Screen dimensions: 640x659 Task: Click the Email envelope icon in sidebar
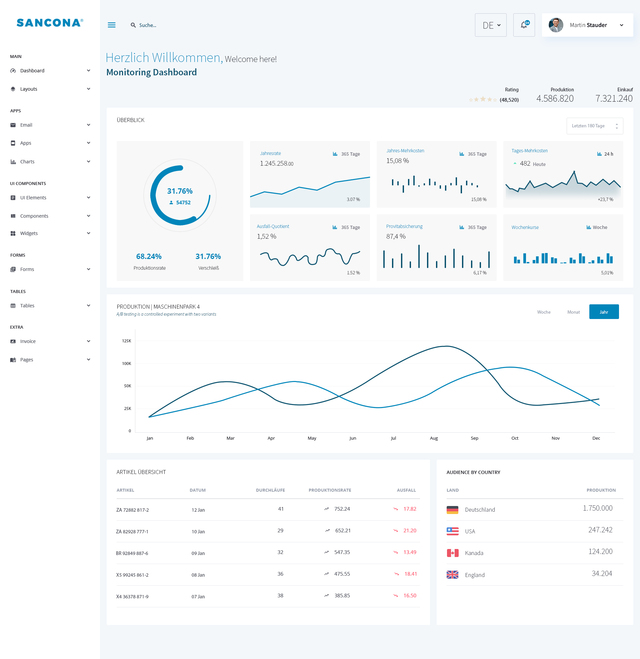click(13, 125)
